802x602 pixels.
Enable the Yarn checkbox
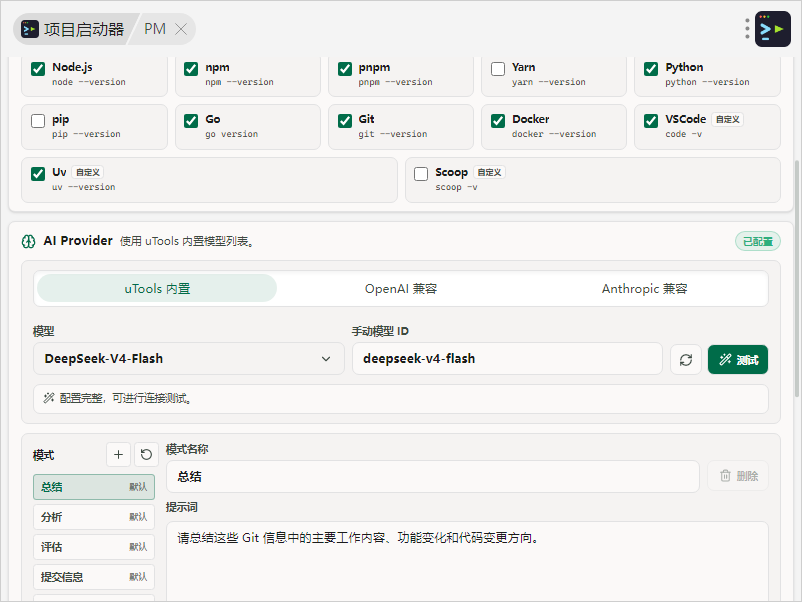[498, 69]
